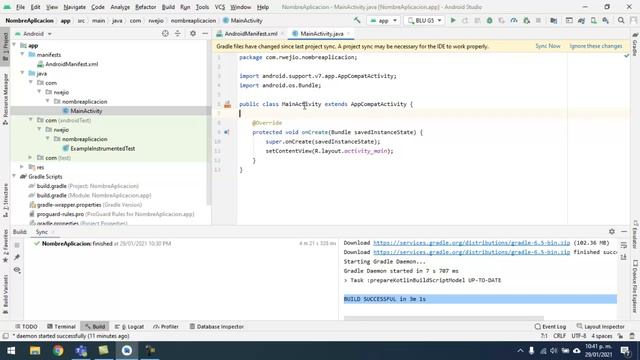Image resolution: width=640 pixels, height=360 pixels.
Task: Collapse the Gradle Scripts node
Action: (14, 176)
